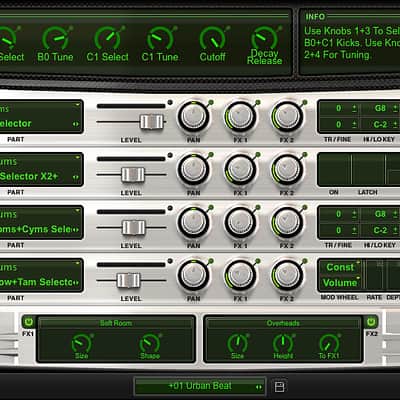Adjust the Decay Release smart knob
Screen dimensions: 400x400
pos(264,38)
